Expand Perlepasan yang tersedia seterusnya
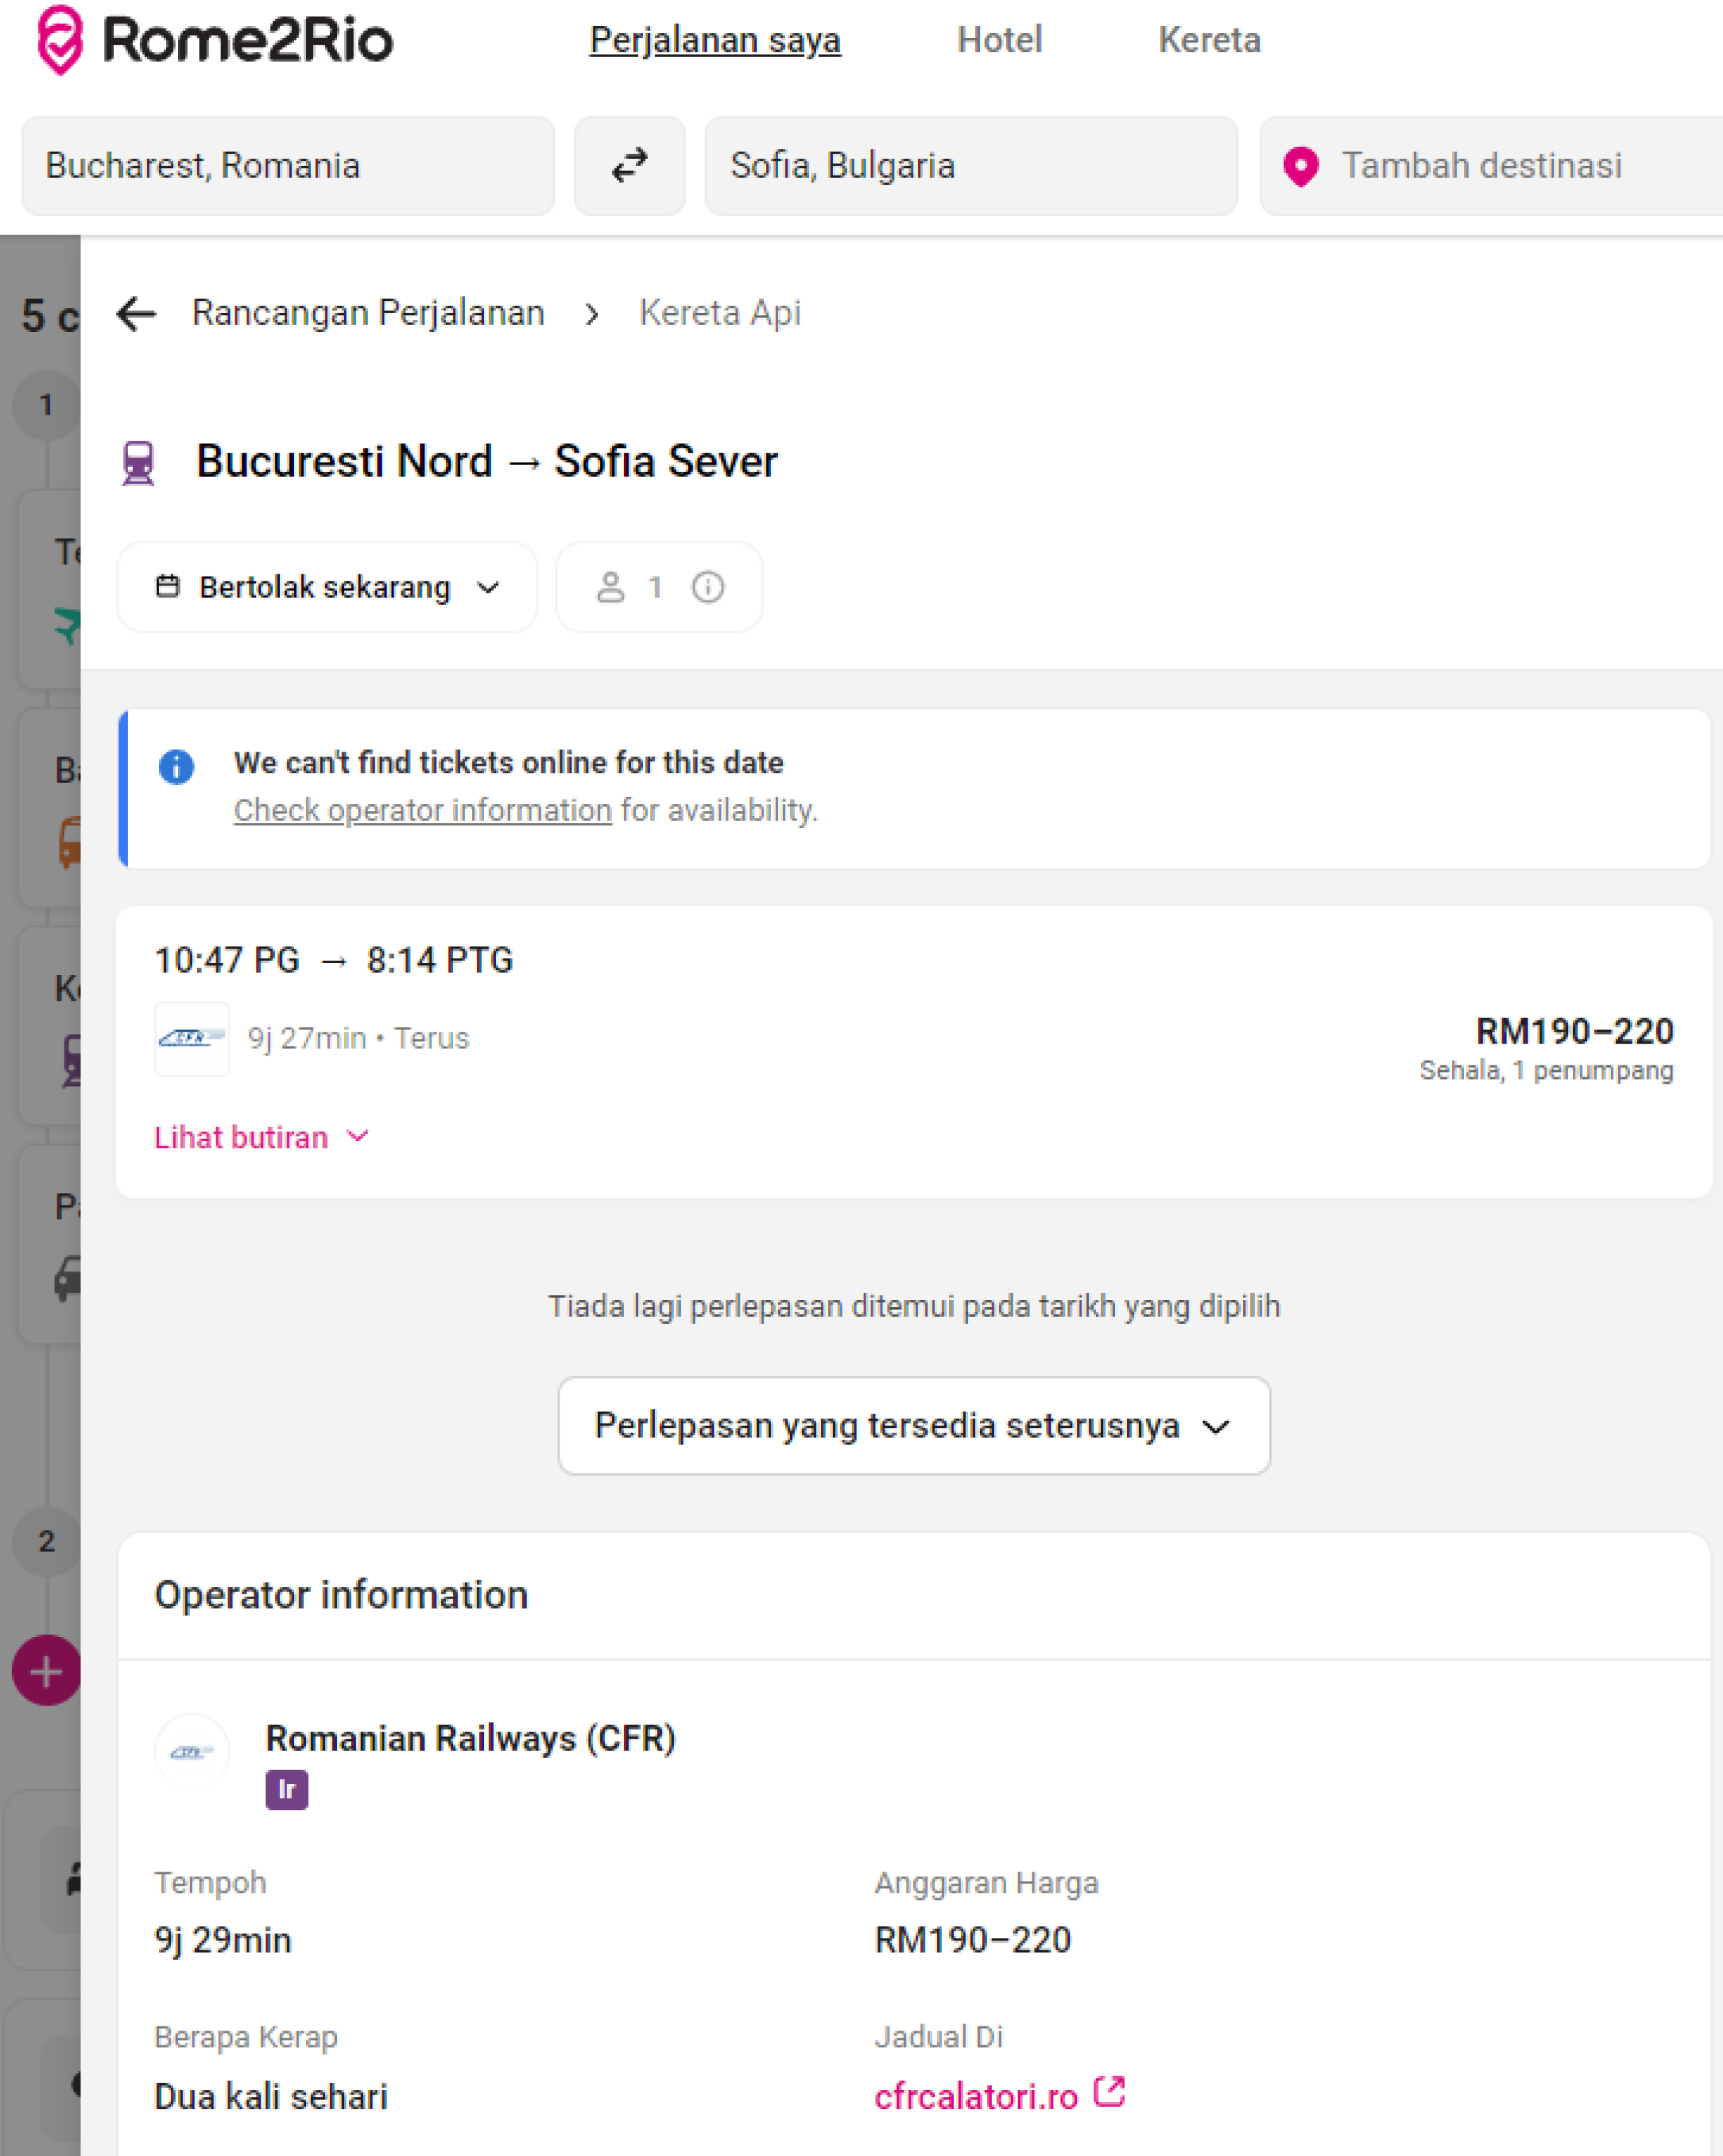Screen dimensions: 1723x2156 pos(913,1425)
